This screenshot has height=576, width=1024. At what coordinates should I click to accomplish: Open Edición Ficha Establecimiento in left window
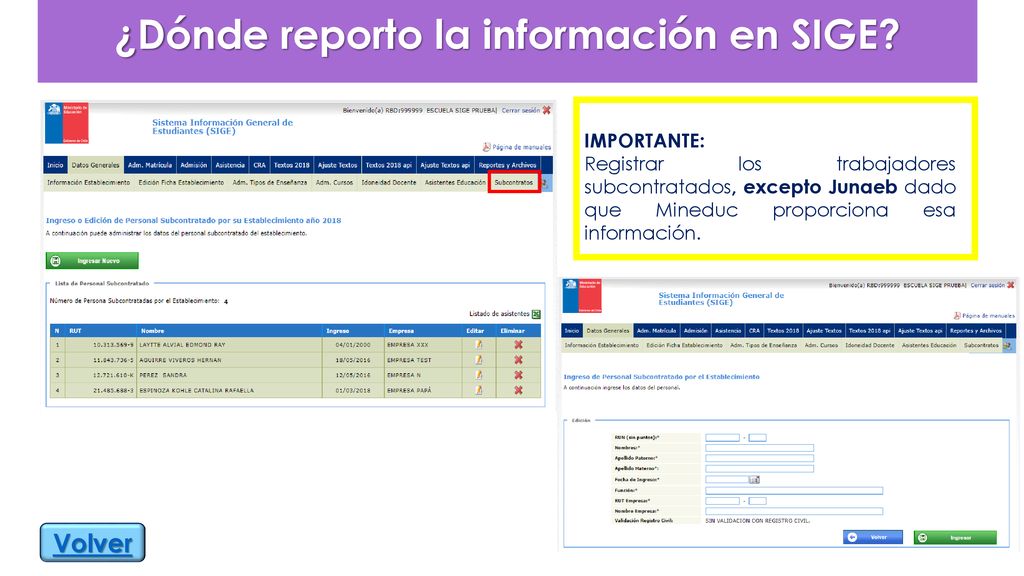click(181, 183)
